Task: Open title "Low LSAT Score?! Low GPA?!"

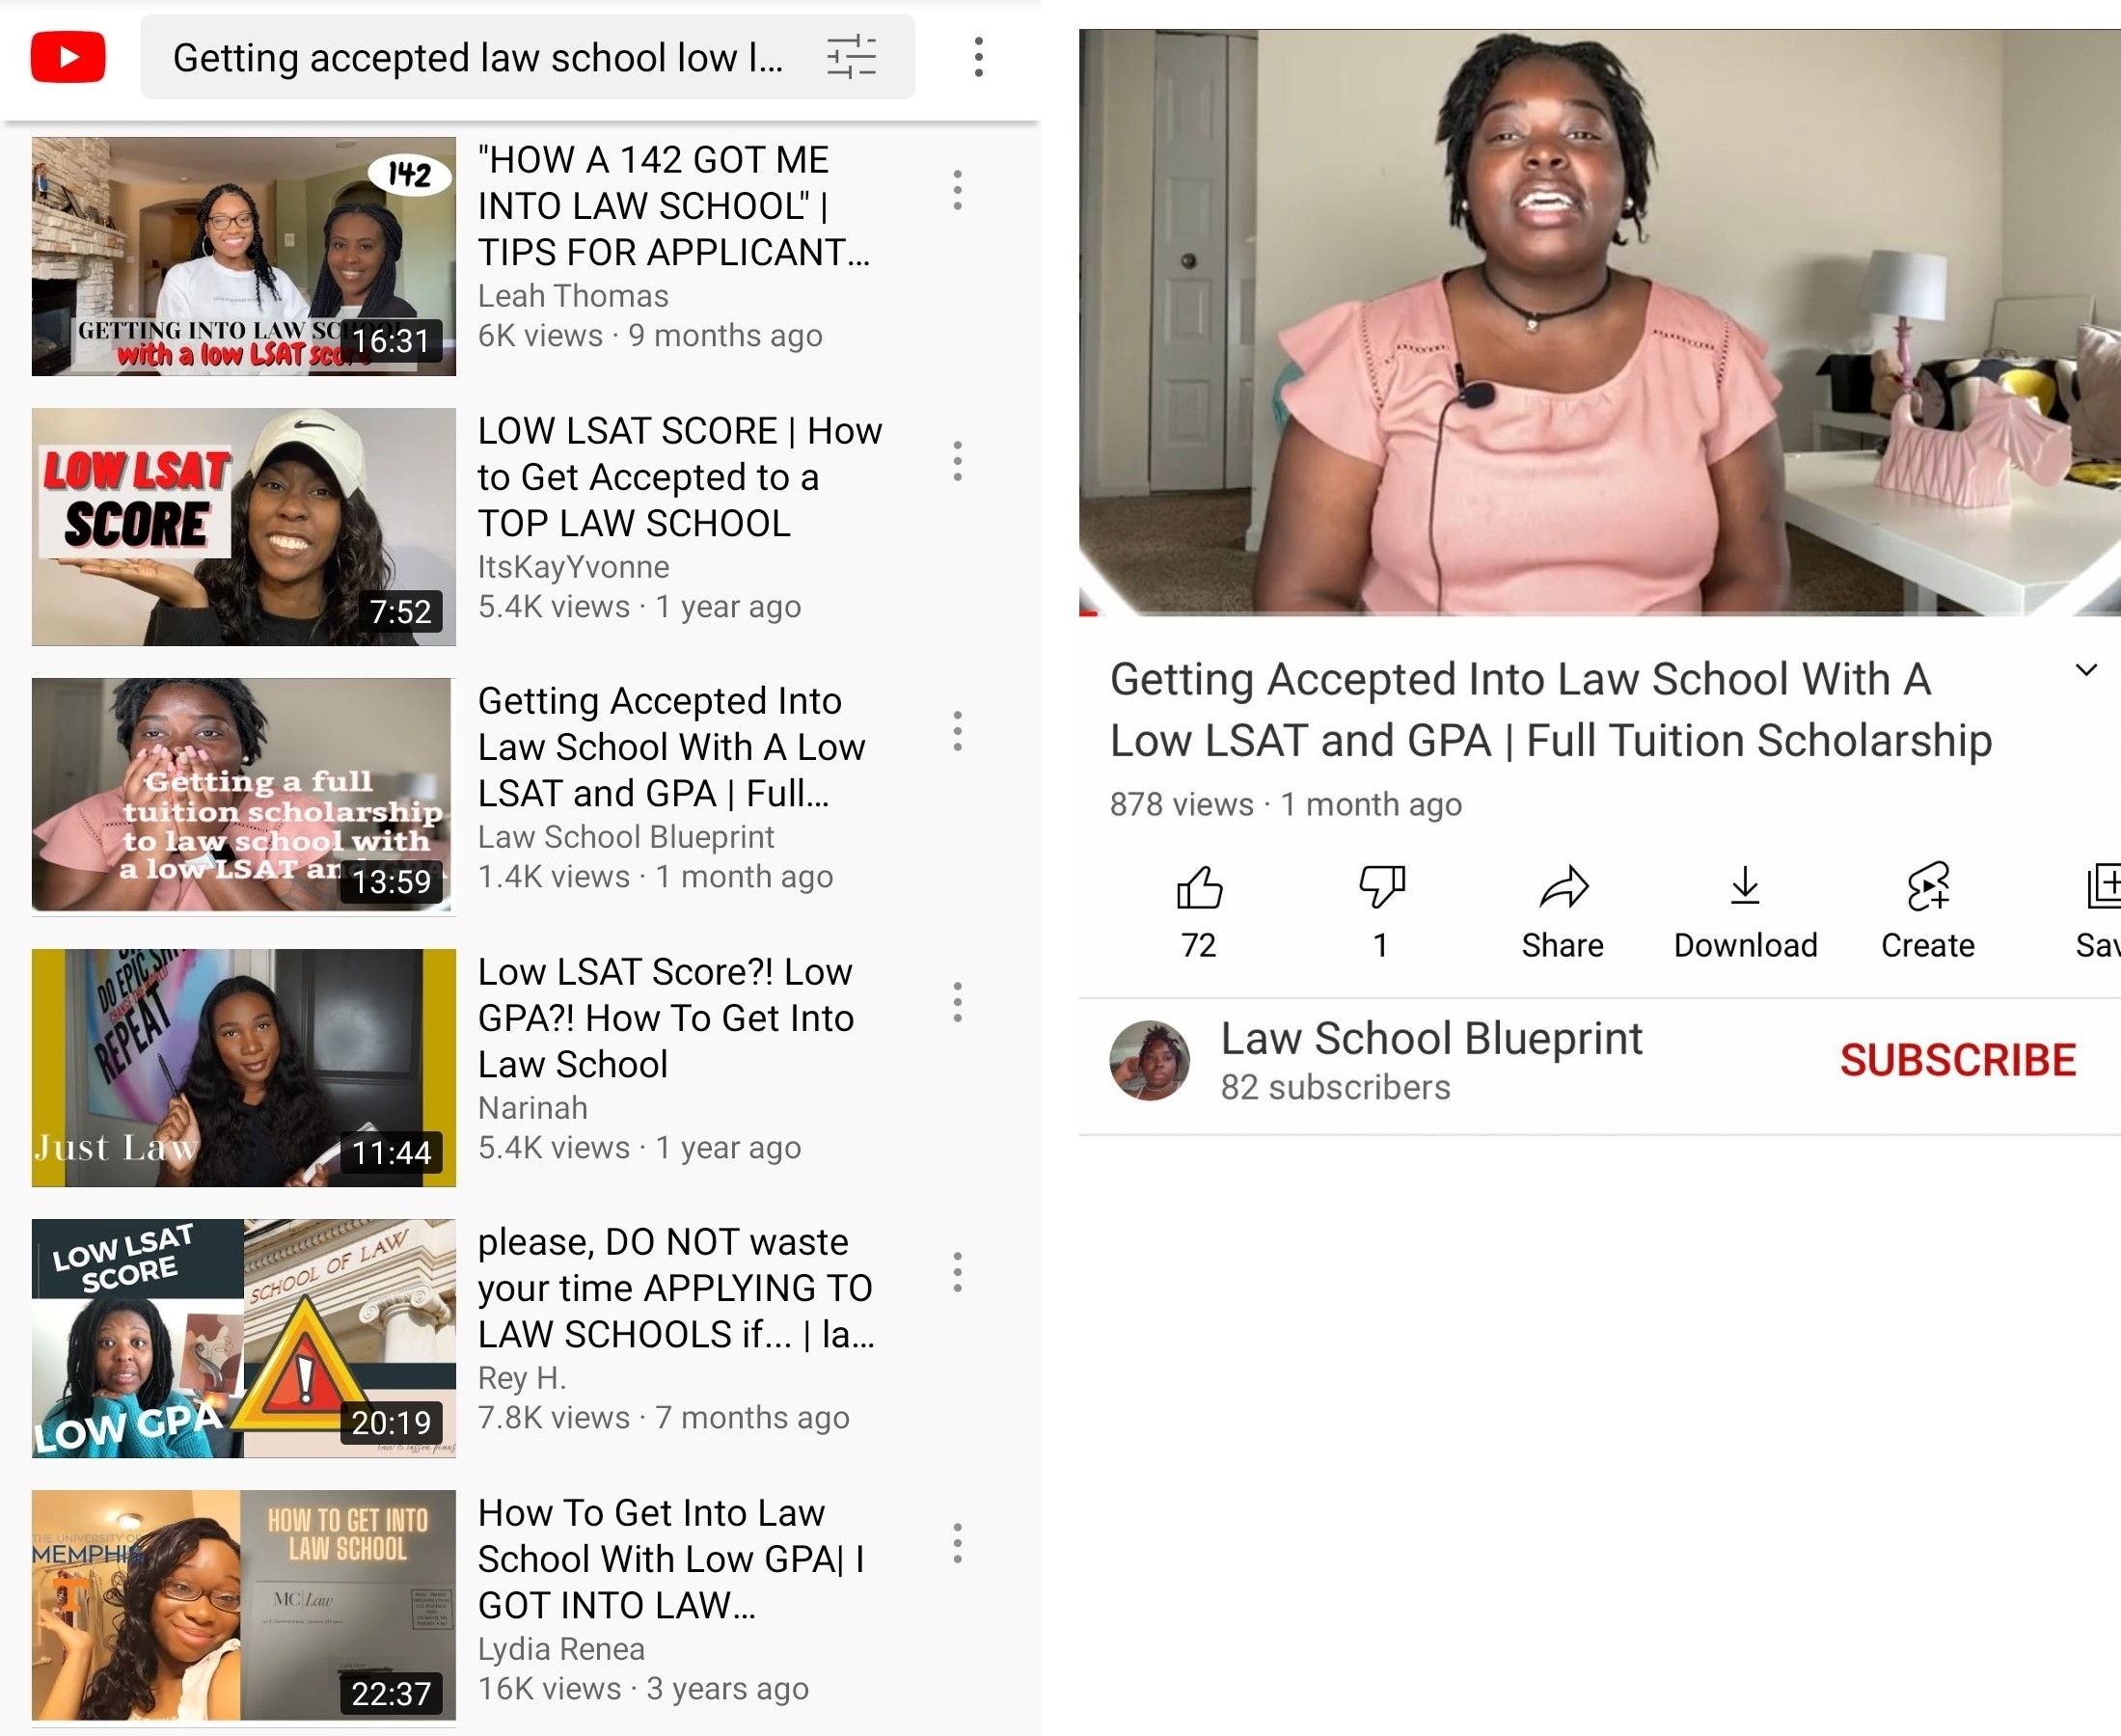Action: click(x=666, y=1018)
